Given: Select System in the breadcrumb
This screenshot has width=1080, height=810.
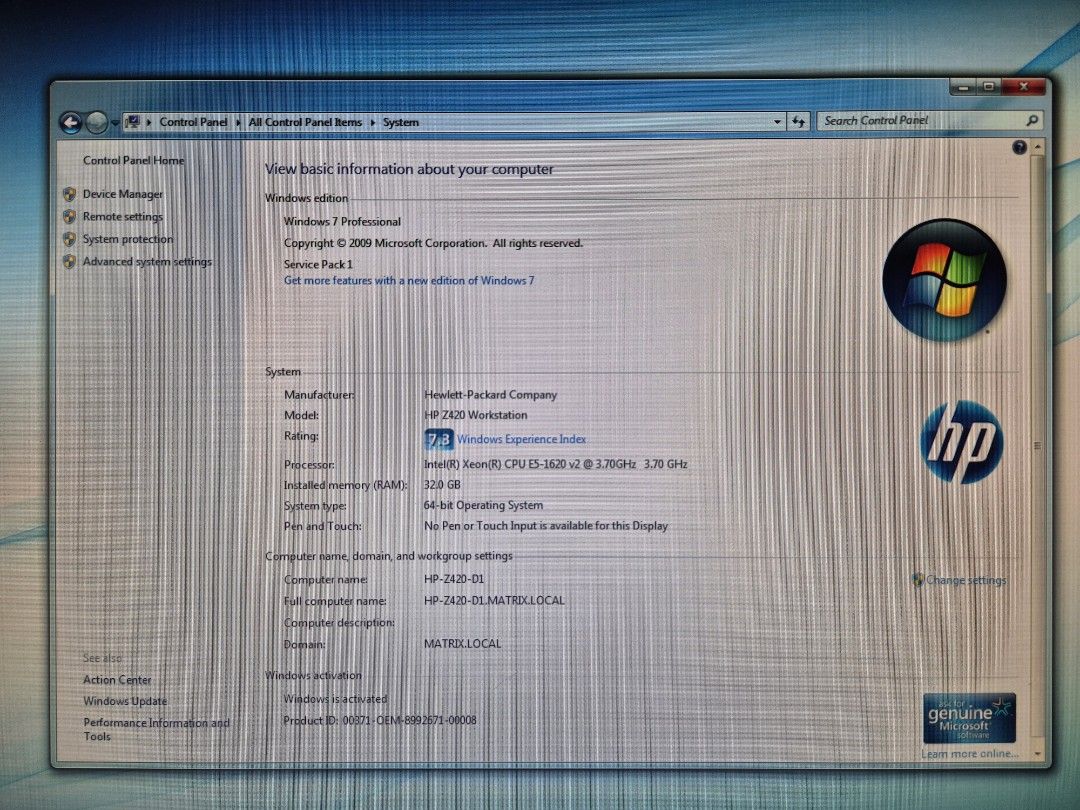Looking at the screenshot, I should coord(401,122).
